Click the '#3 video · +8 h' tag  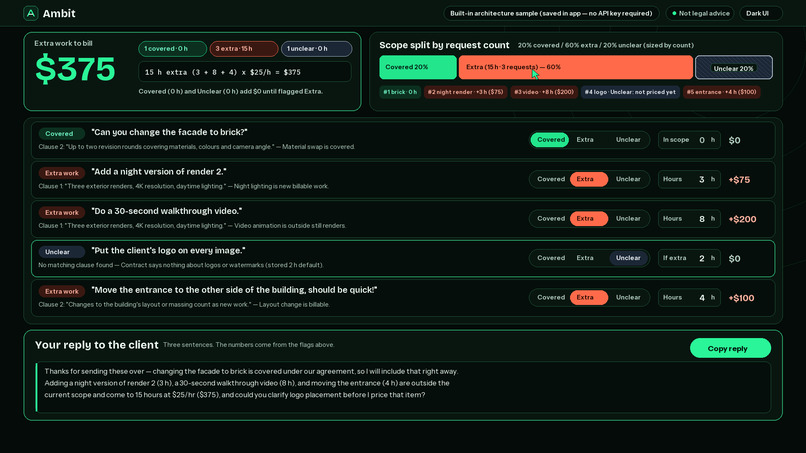544,92
